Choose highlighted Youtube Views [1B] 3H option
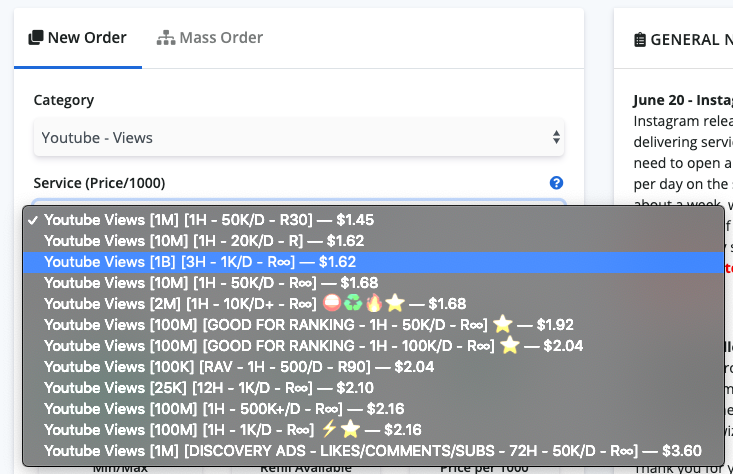 [x=374, y=262]
